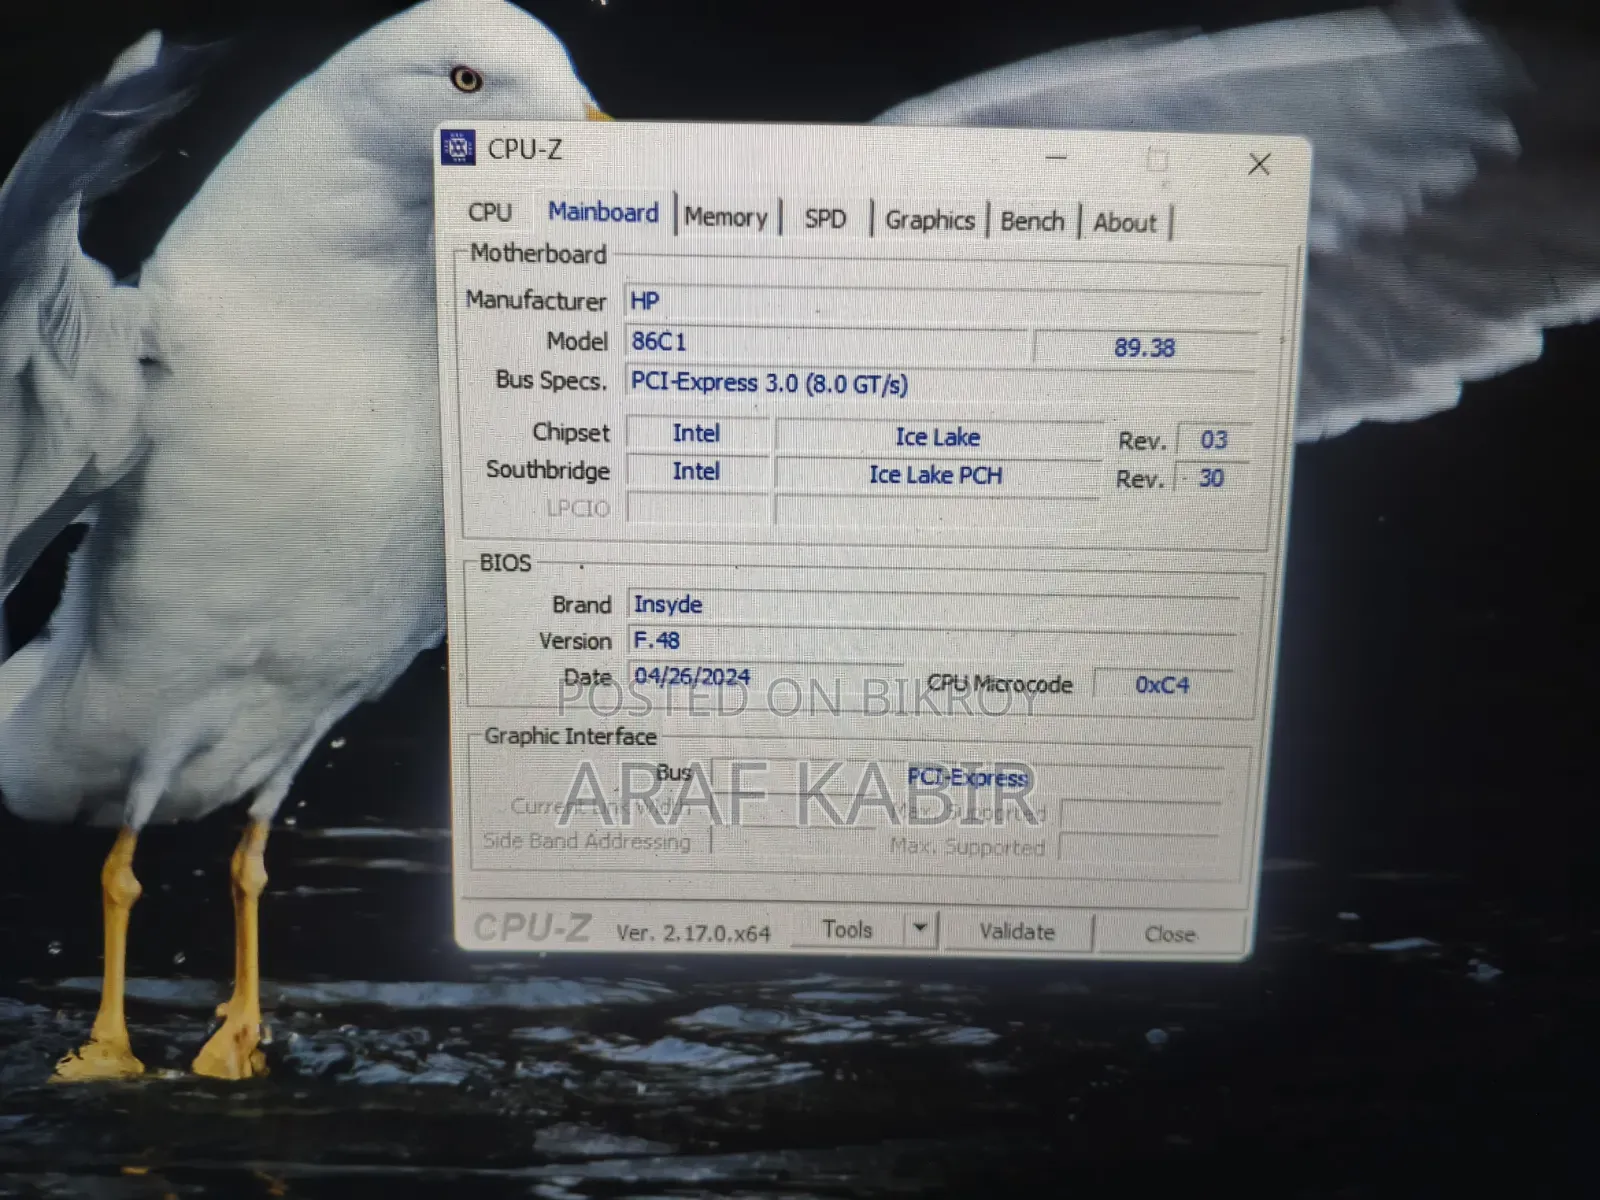Select the Mainboard tab
The width and height of the screenshot is (1600, 1200).
pyautogui.click(x=603, y=212)
